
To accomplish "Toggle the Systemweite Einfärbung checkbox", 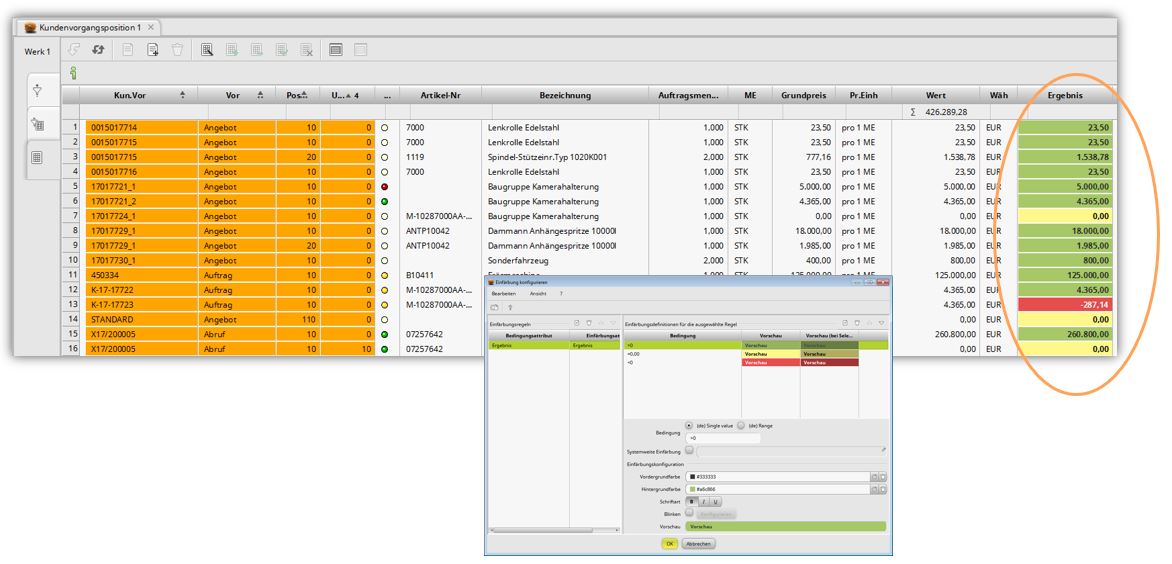I will [x=689, y=450].
